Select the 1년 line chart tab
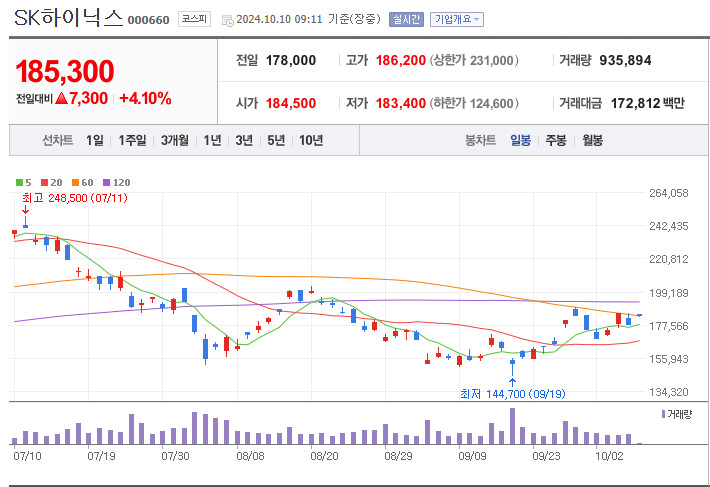Image resolution: width=710 pixels, height=487 pixels. coord(212,140)
